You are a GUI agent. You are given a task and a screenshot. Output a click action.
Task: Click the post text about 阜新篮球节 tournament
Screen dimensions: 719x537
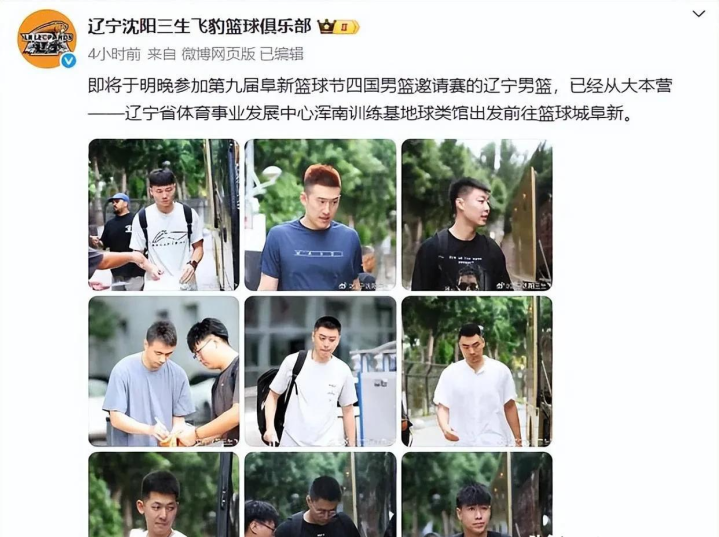(x=380, y=86)
